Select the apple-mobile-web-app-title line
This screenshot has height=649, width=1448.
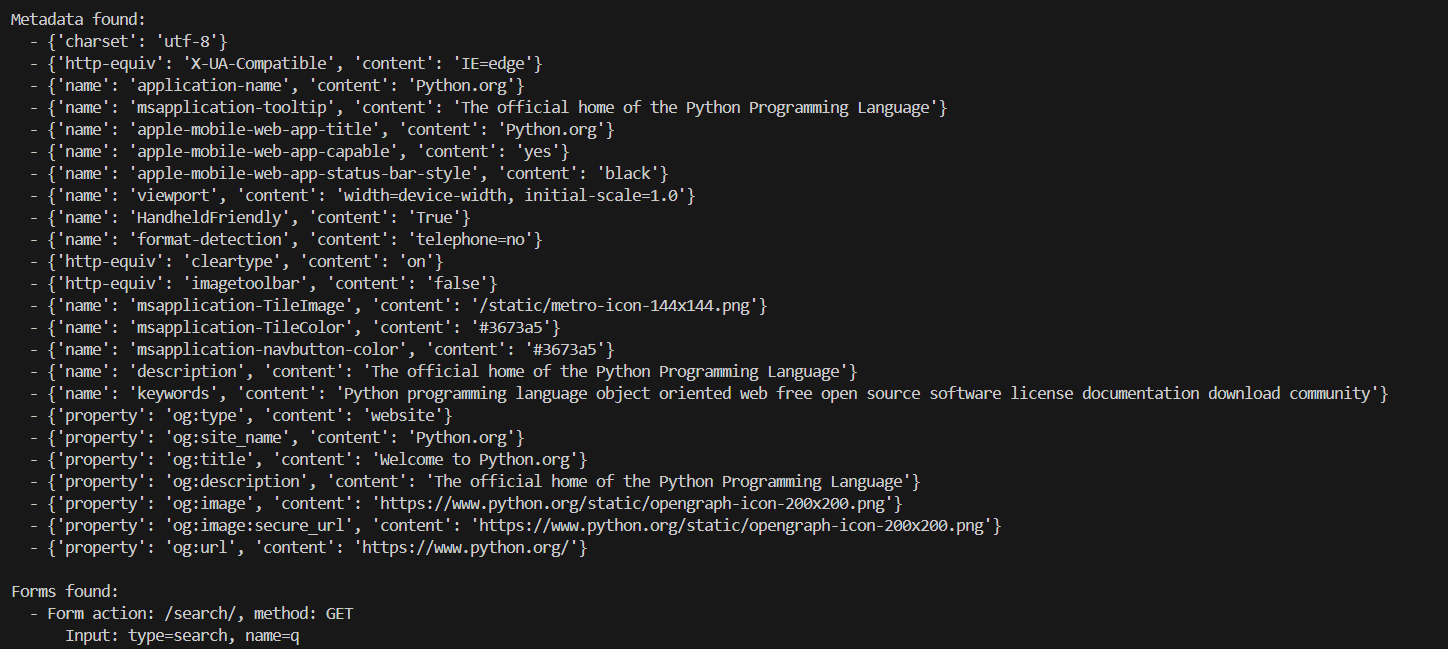pos(322,129)
